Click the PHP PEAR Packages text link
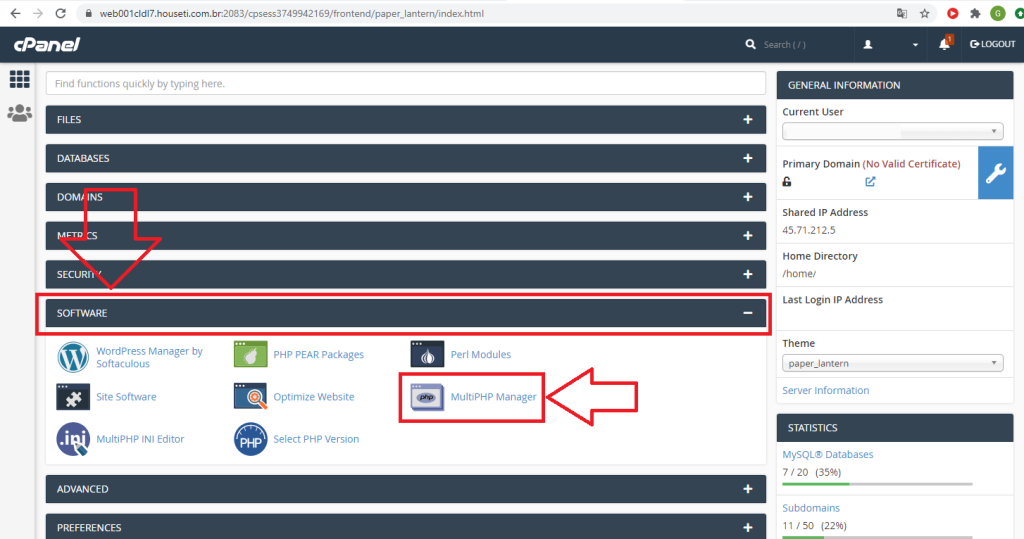This screenshot has height=539, width=1024. [318, 354]
